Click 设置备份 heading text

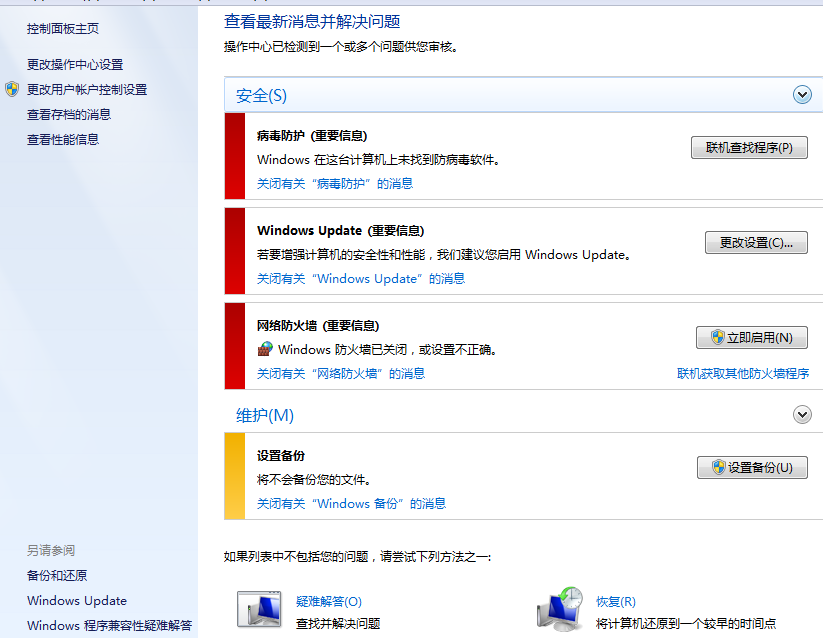(x=281, y=456)
